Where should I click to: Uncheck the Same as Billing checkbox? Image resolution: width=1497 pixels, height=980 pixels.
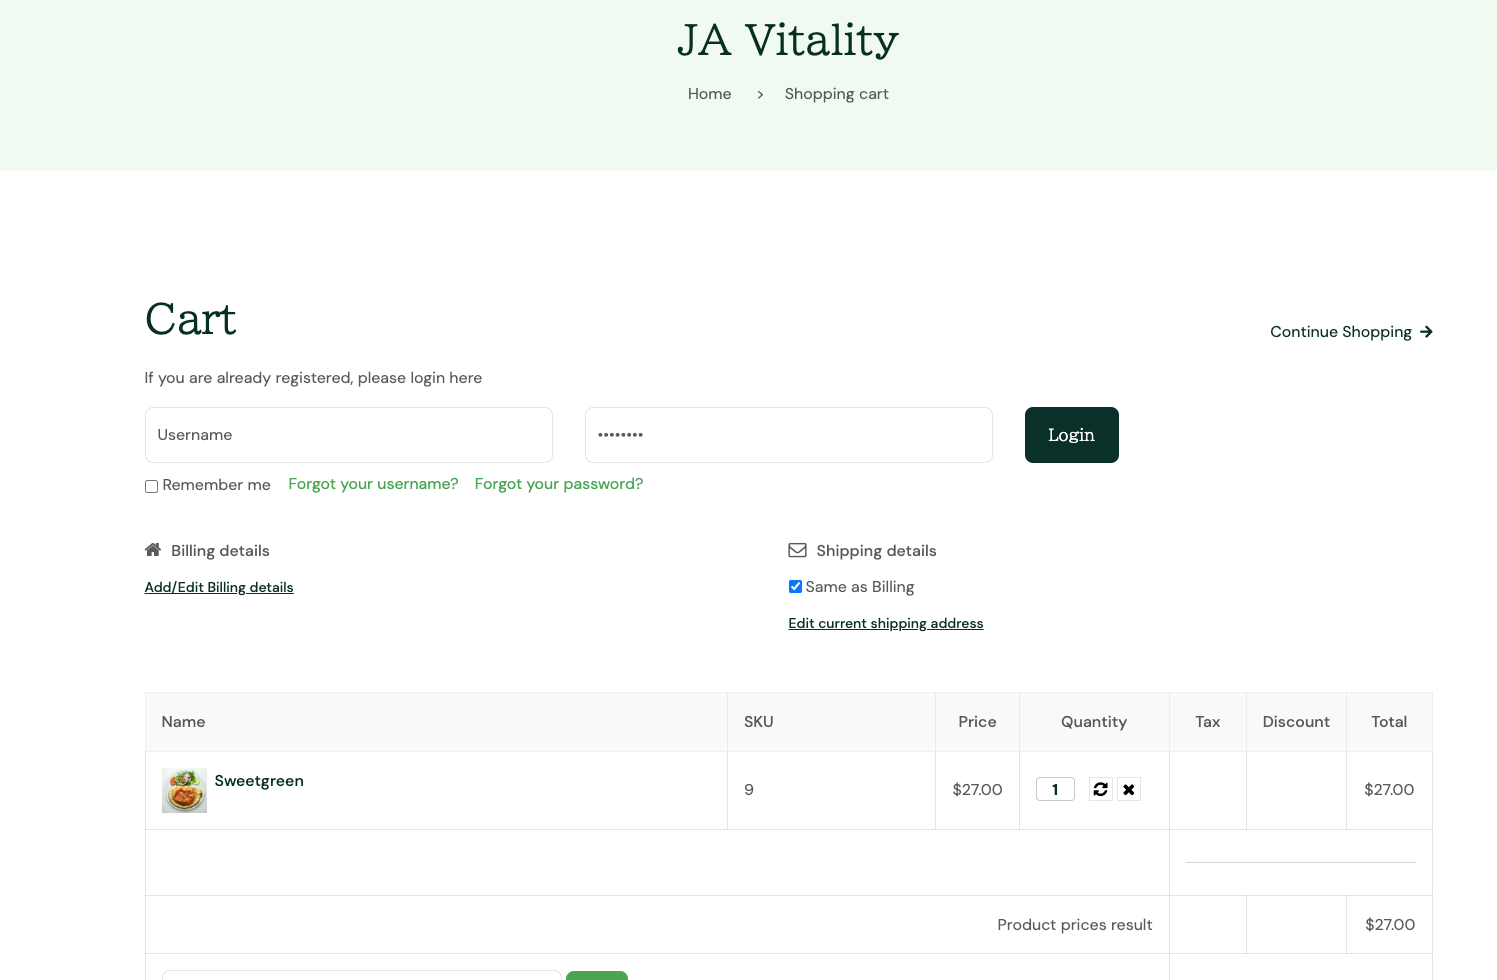tap(795, 587)
